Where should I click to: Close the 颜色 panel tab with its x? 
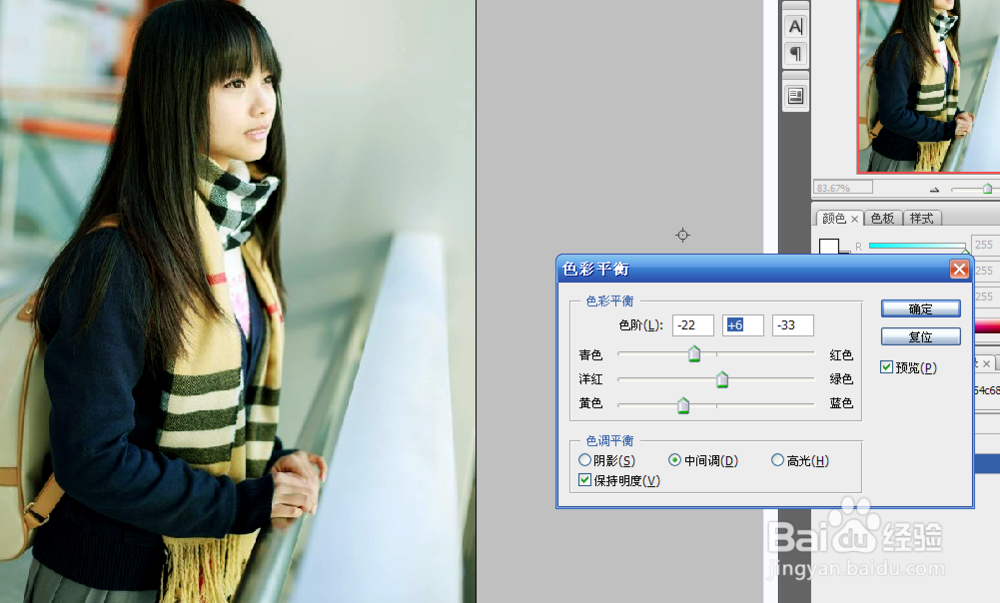pos(855,219)
